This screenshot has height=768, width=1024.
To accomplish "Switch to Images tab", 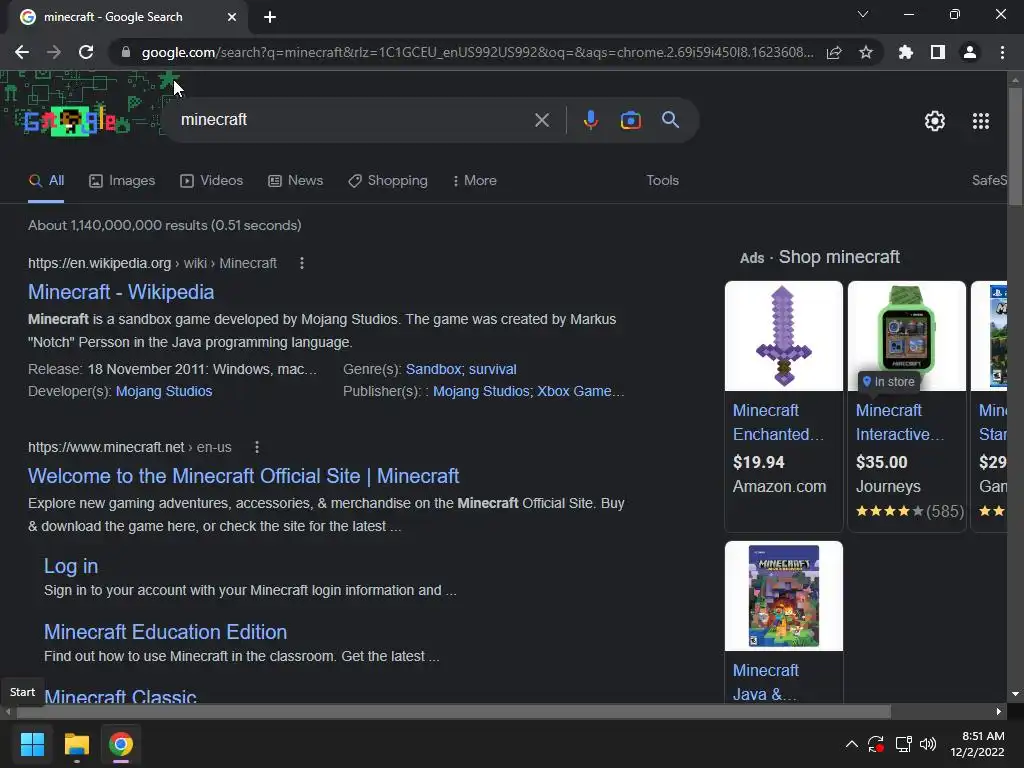I will (121, 180).
